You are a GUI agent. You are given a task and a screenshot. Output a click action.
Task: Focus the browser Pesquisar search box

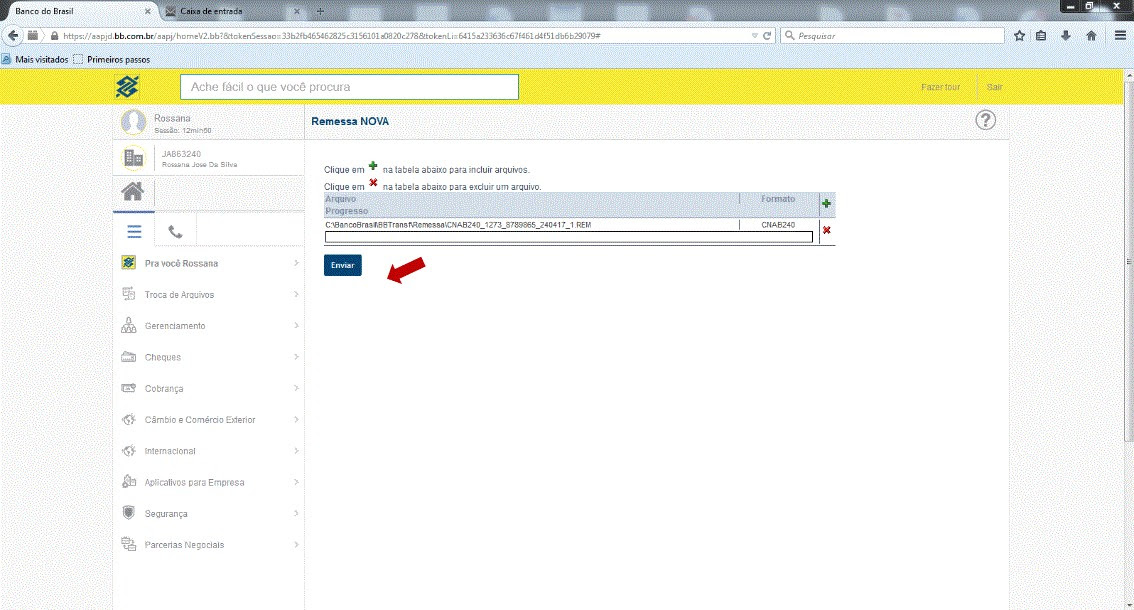pos(892,35)
